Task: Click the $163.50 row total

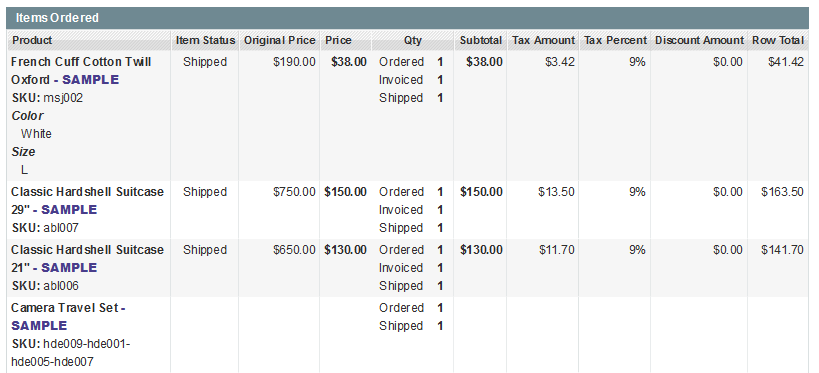Action: point(782,192)
